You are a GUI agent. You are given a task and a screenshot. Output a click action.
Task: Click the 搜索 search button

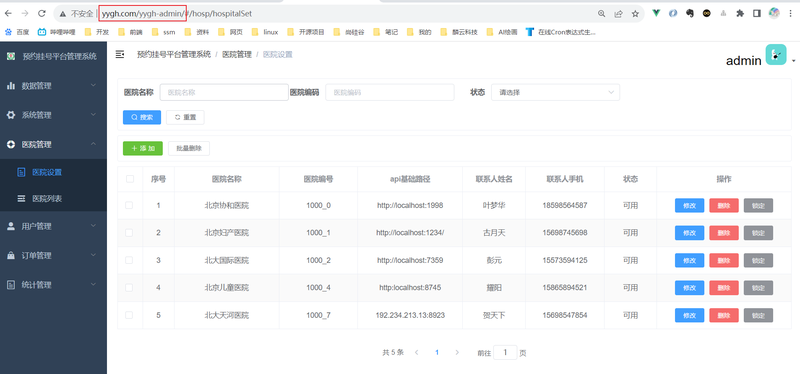click(142, 117)
